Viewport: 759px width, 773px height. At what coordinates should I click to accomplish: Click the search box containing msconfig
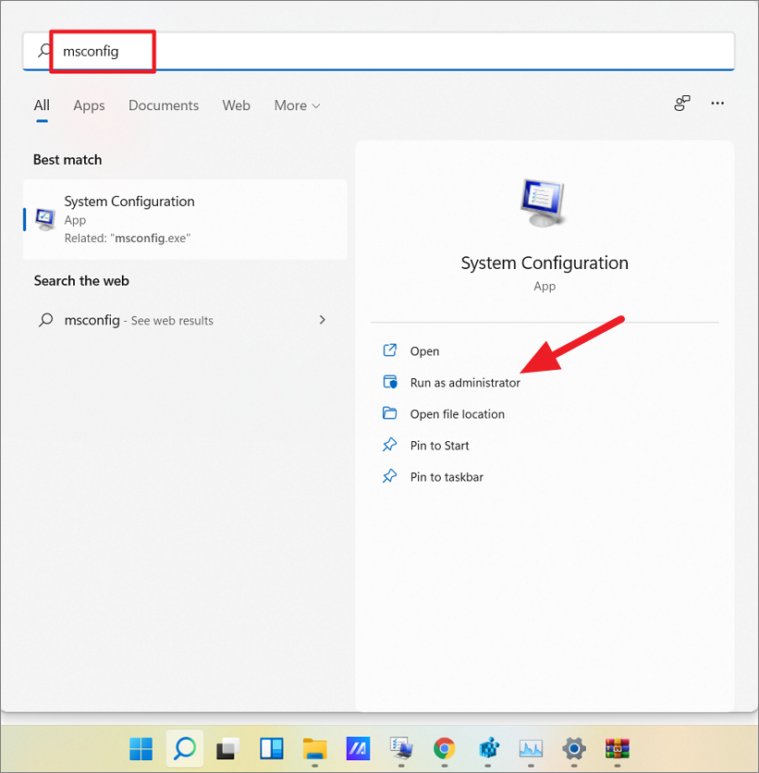click(379, 51)
